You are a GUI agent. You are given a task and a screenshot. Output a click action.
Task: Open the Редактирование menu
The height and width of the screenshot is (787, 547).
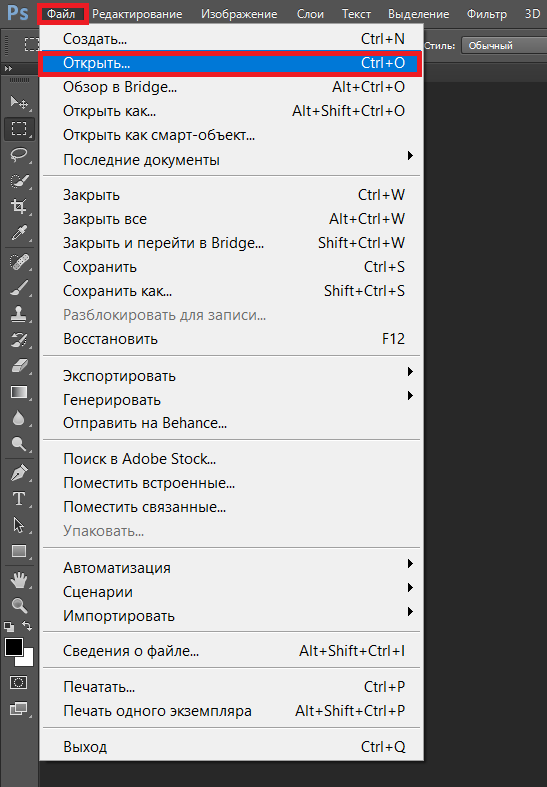(x=137, y=14)
